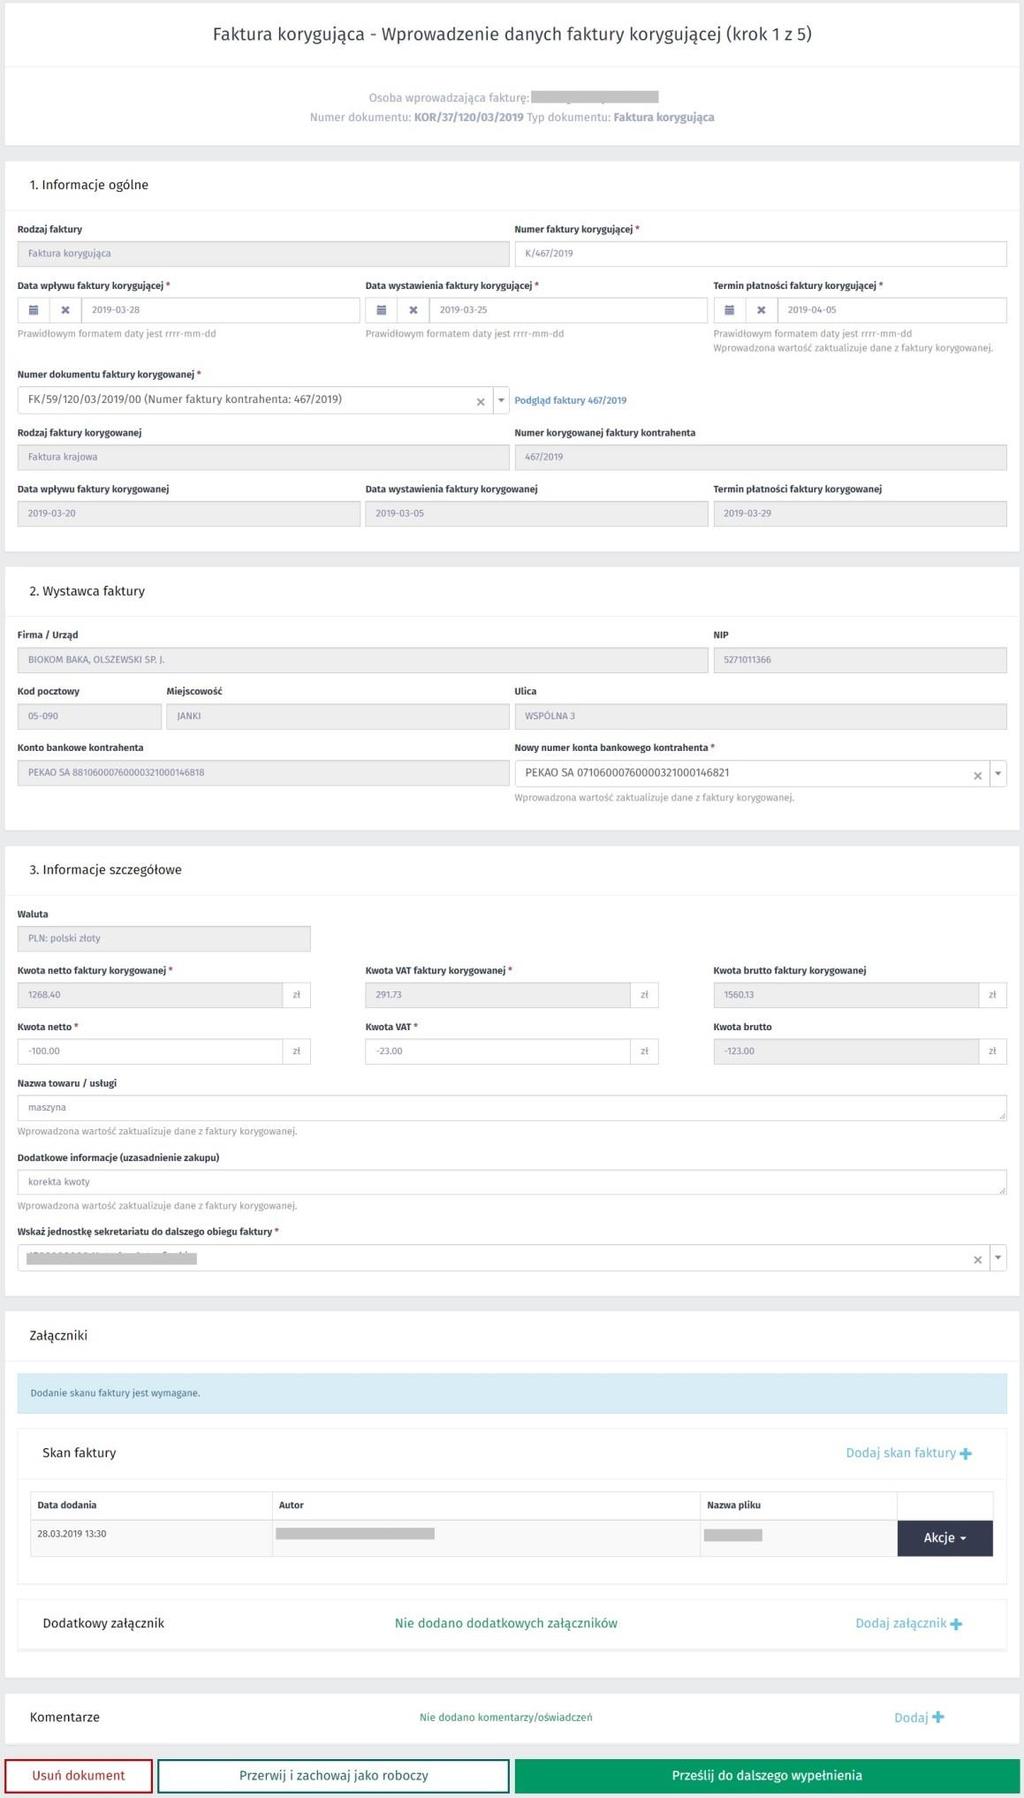Click the Nazwa towaru / usługi field
This screenshot has width=1024, height=1798.
(512, 1108)
